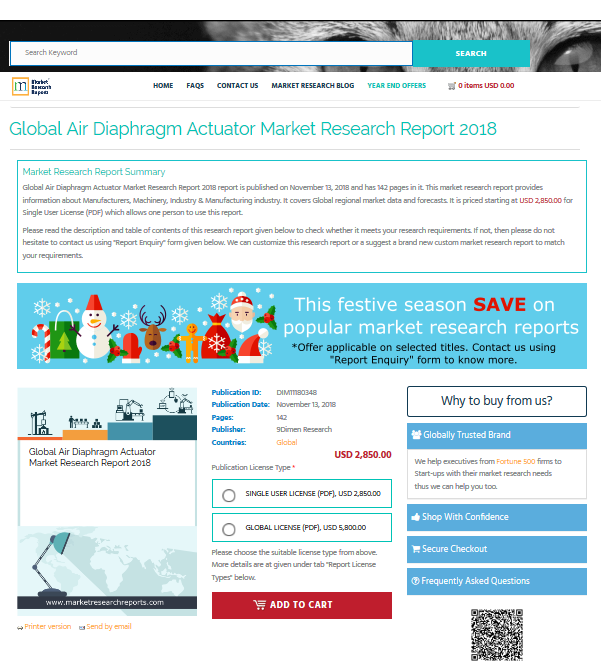Open the FAQS menu item

(x=195, y=86)
